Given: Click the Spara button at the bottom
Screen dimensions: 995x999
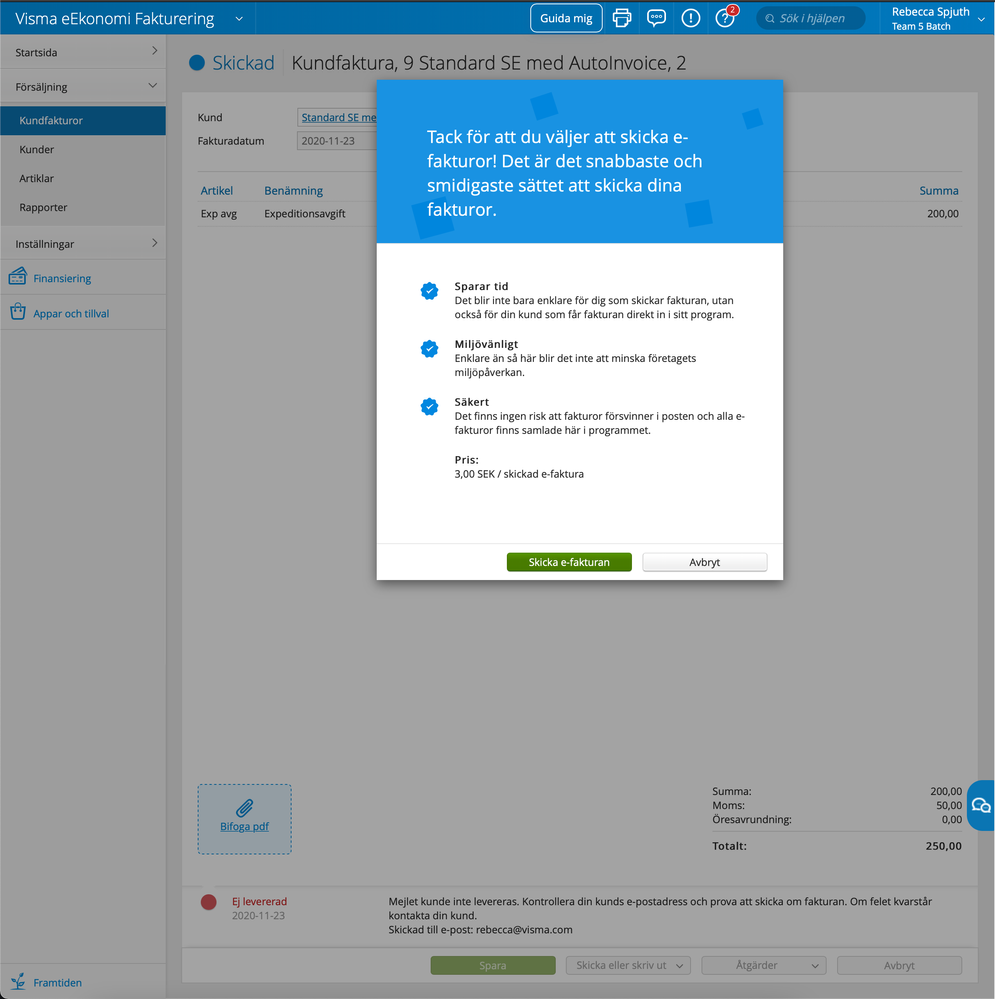Looking at the screenshot, I should tap(492, 965).
